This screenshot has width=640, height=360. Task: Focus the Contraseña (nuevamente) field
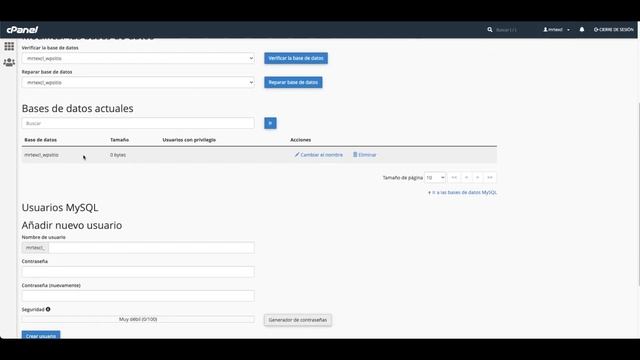click(x=138, y=296)
